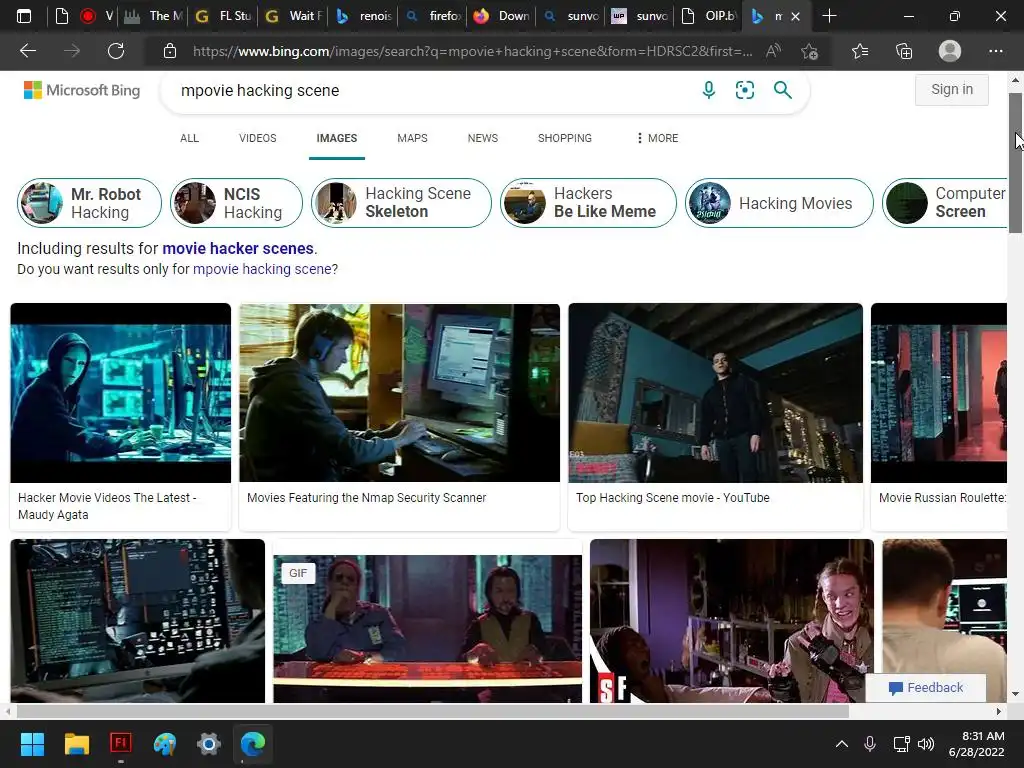Open File Explorer from the taskbar
1024x768 pixels.
pyautogui.click(x=76, y=744)
